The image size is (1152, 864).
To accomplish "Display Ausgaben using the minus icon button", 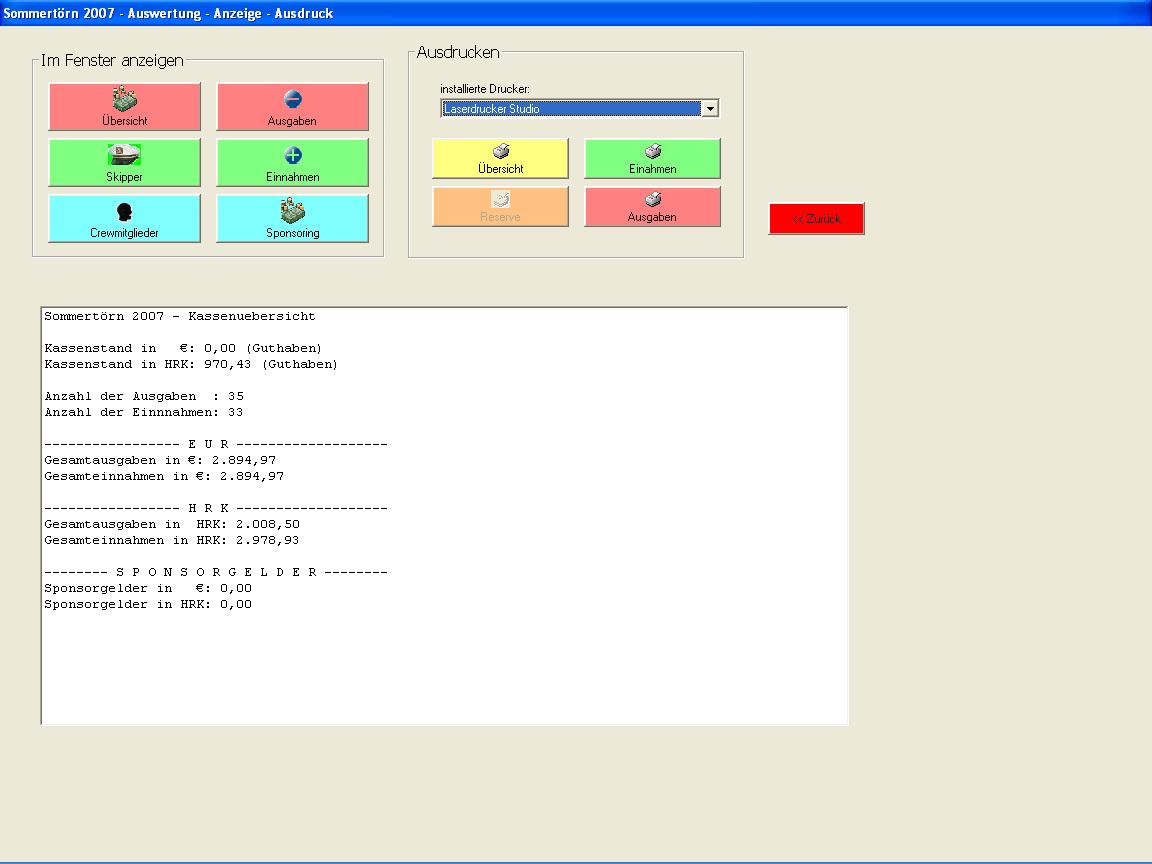I will pyautogui.click(x=292, y=106).
